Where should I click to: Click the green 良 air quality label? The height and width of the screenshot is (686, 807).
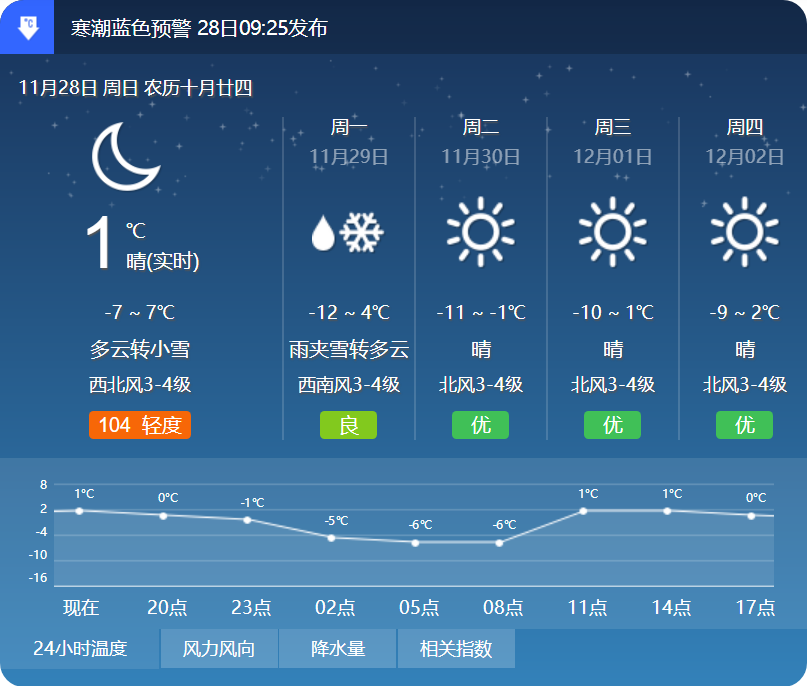(348, 425)
